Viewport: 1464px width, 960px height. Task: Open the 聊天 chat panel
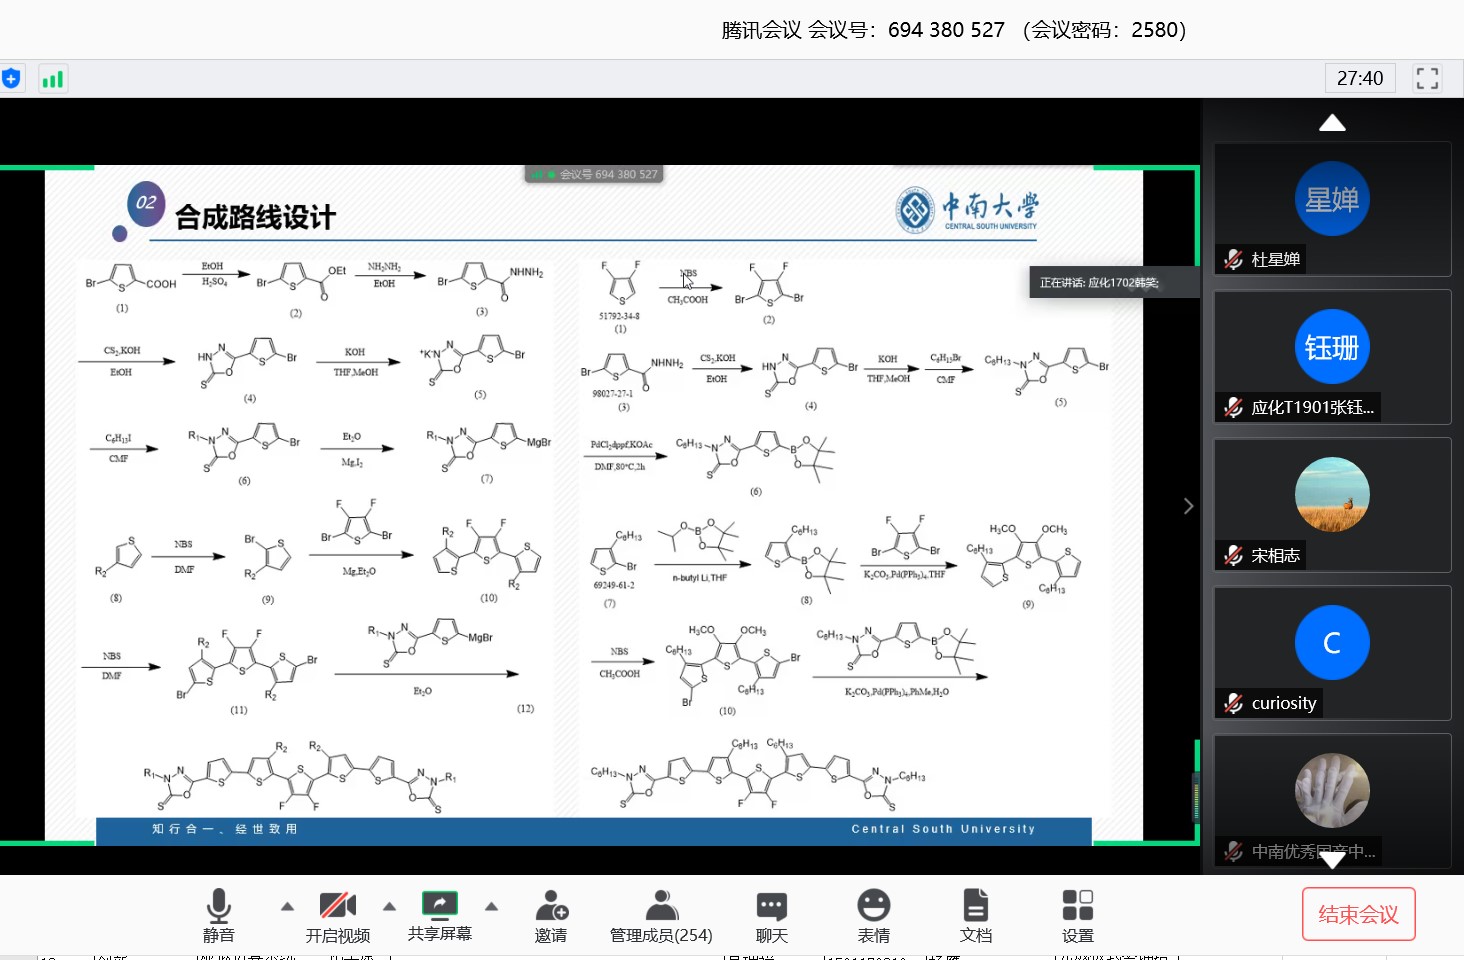click(x=771, y=906)
